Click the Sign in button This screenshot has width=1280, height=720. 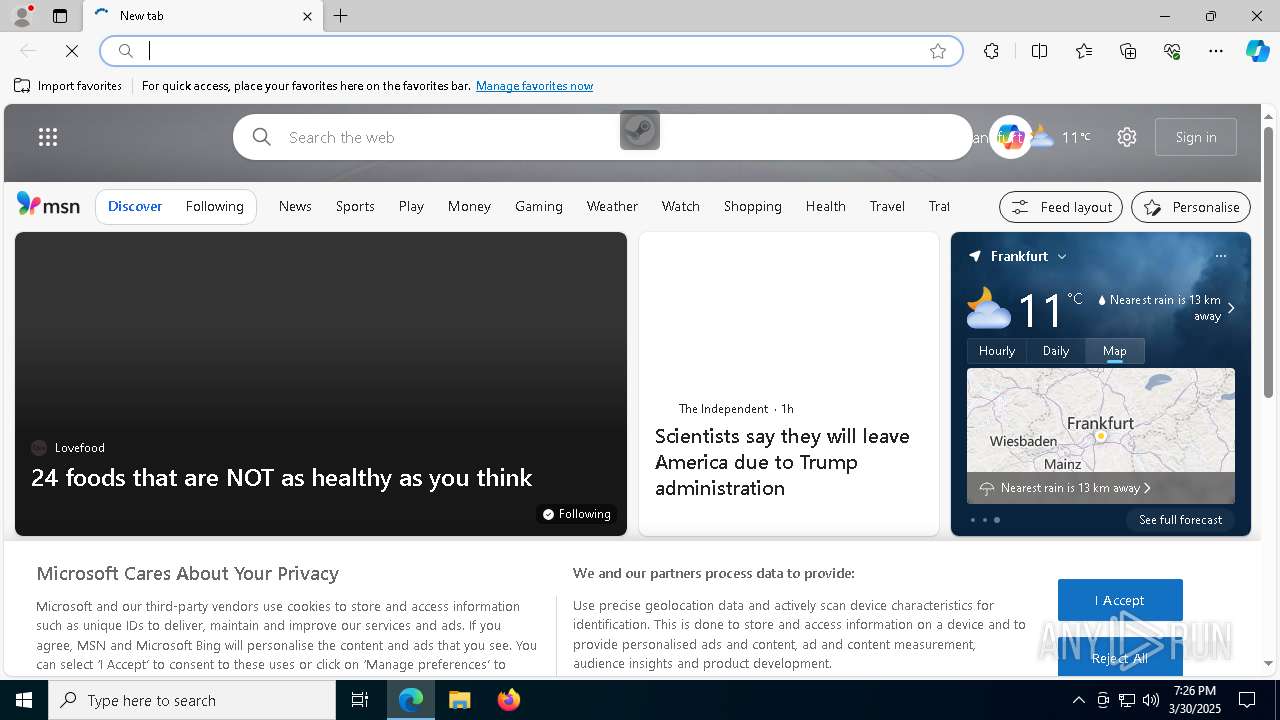1196,137
